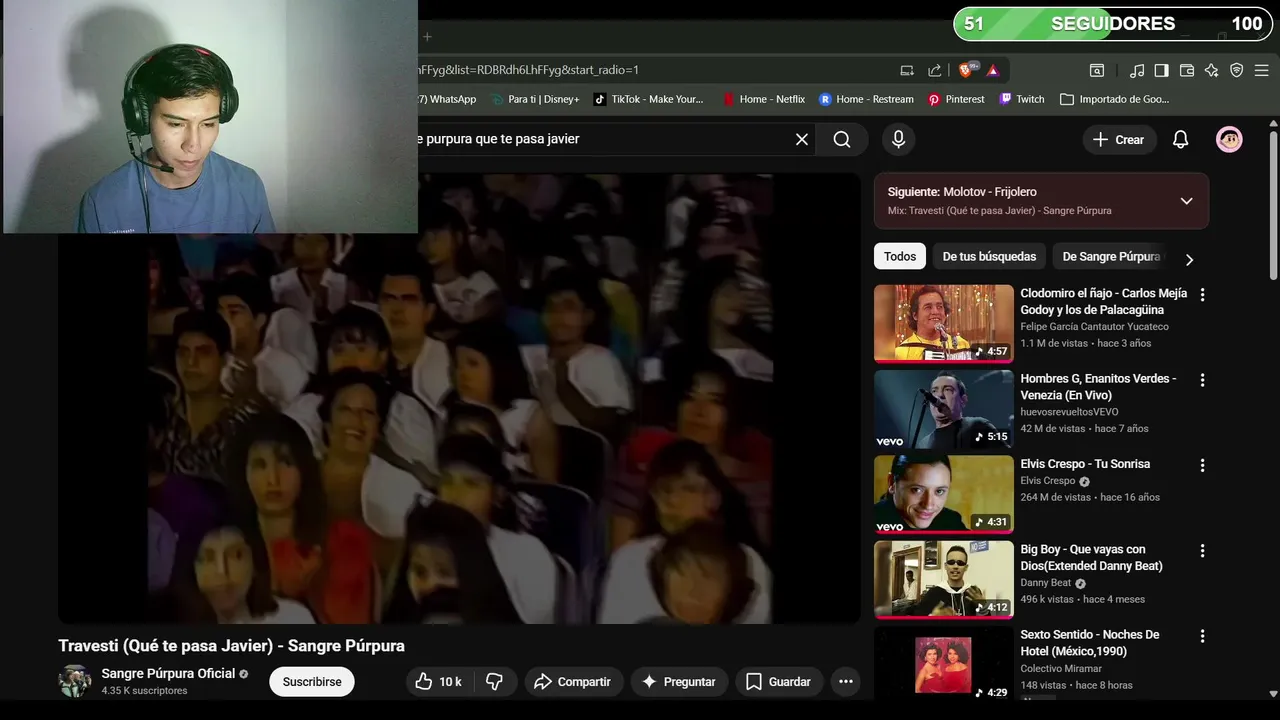Open Elvis Crespo Tu Sonrisa thumbnail
The image size is (1280, 720).
coord(944,494)
